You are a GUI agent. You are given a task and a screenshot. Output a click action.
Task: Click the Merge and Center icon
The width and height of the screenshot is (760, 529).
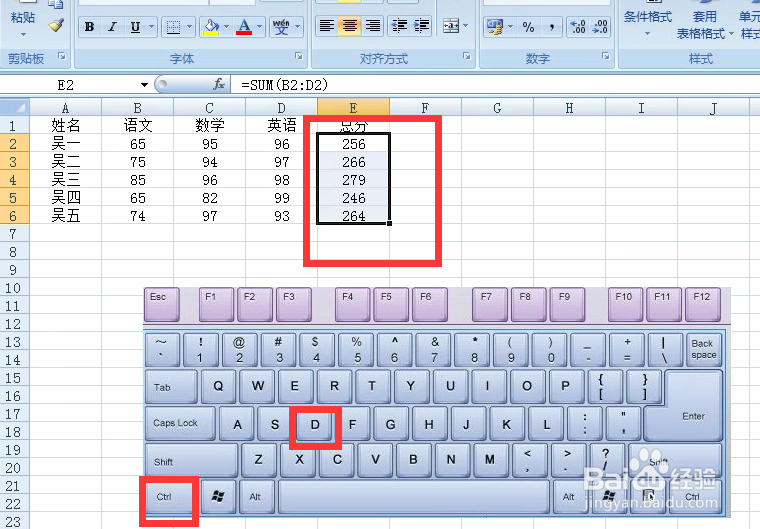[451, 26]
